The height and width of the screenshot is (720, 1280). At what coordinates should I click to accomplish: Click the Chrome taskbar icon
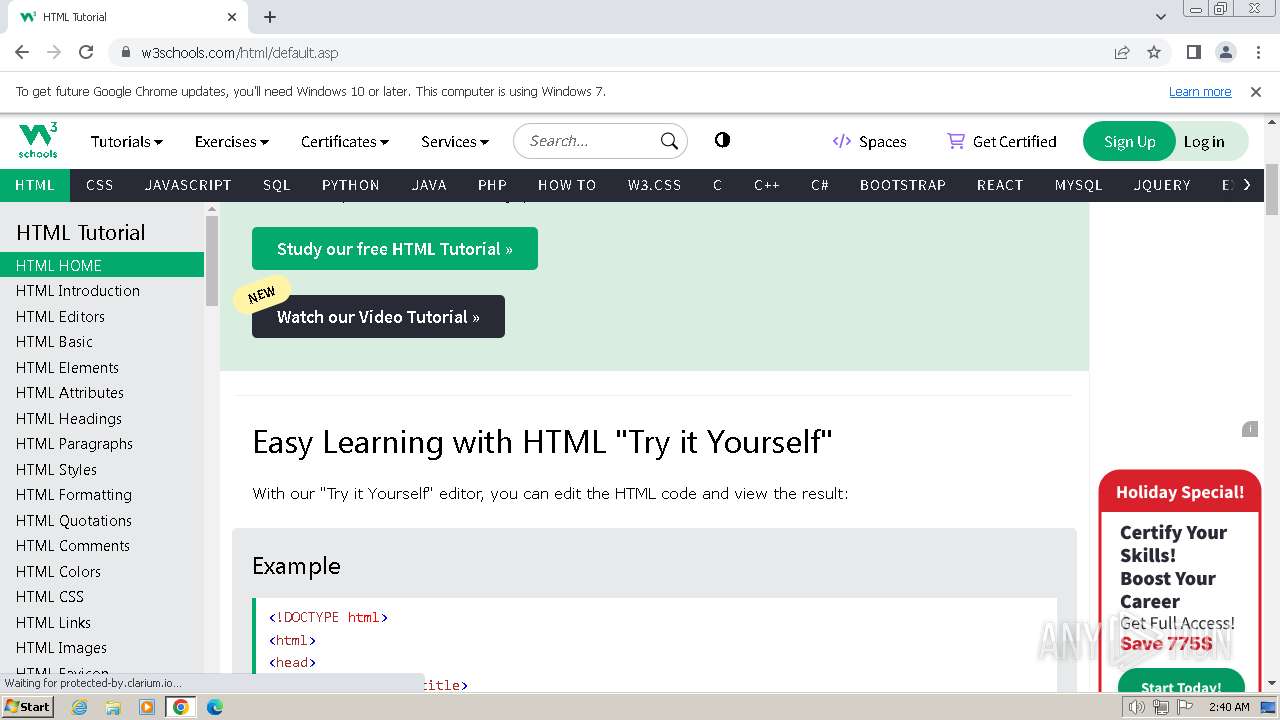(x=181, y=707)
